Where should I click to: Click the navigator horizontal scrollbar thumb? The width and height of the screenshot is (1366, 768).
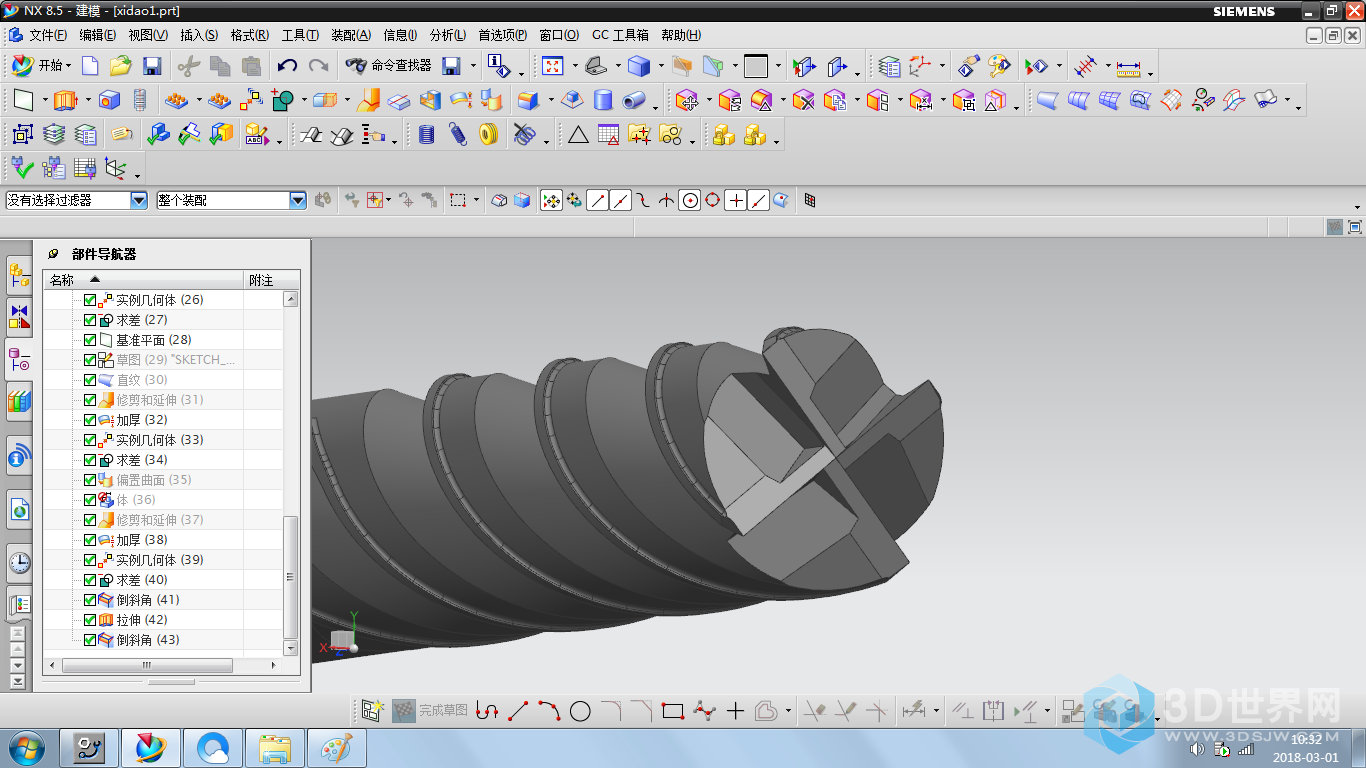pyautogui.click(x=146, y=665)
